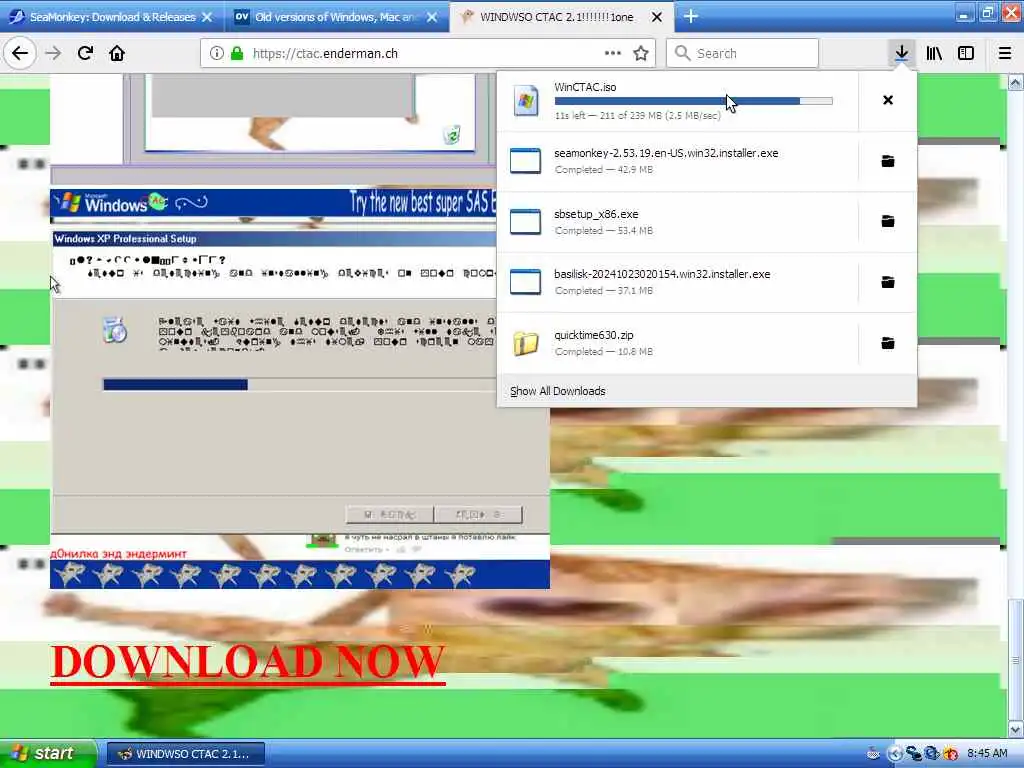Screen dimensions: 1024x768
Task: Close the Old versions of Windows tab
Action: (x=432, y=17)
